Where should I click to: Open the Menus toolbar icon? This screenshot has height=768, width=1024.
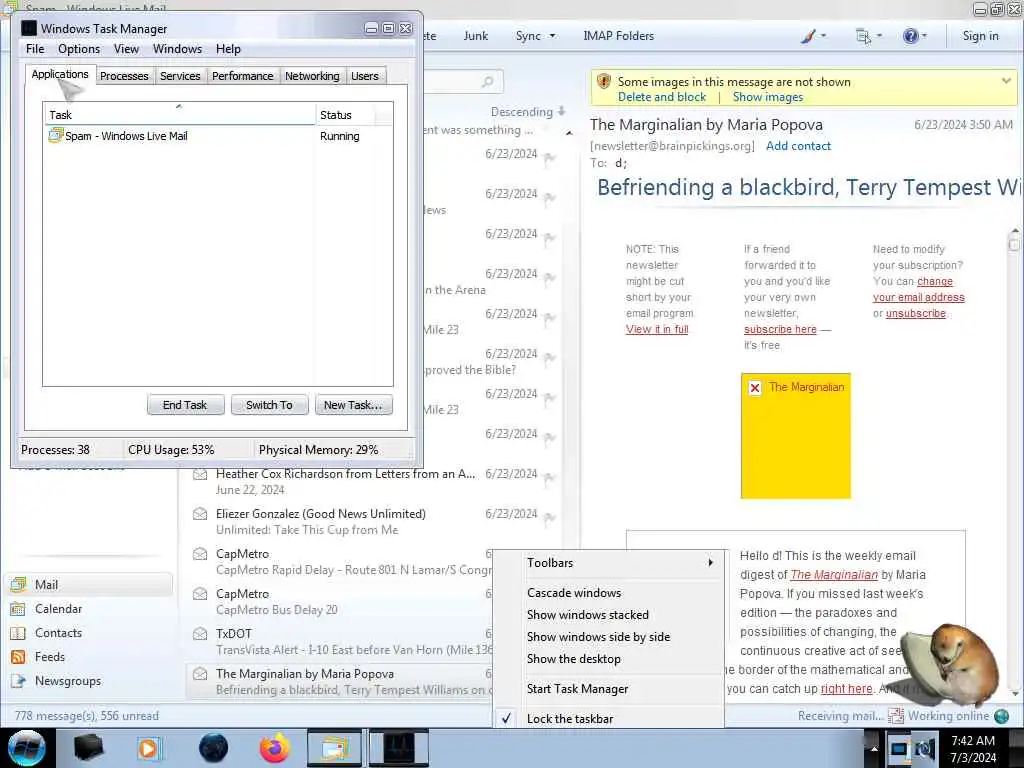point(863,37)
